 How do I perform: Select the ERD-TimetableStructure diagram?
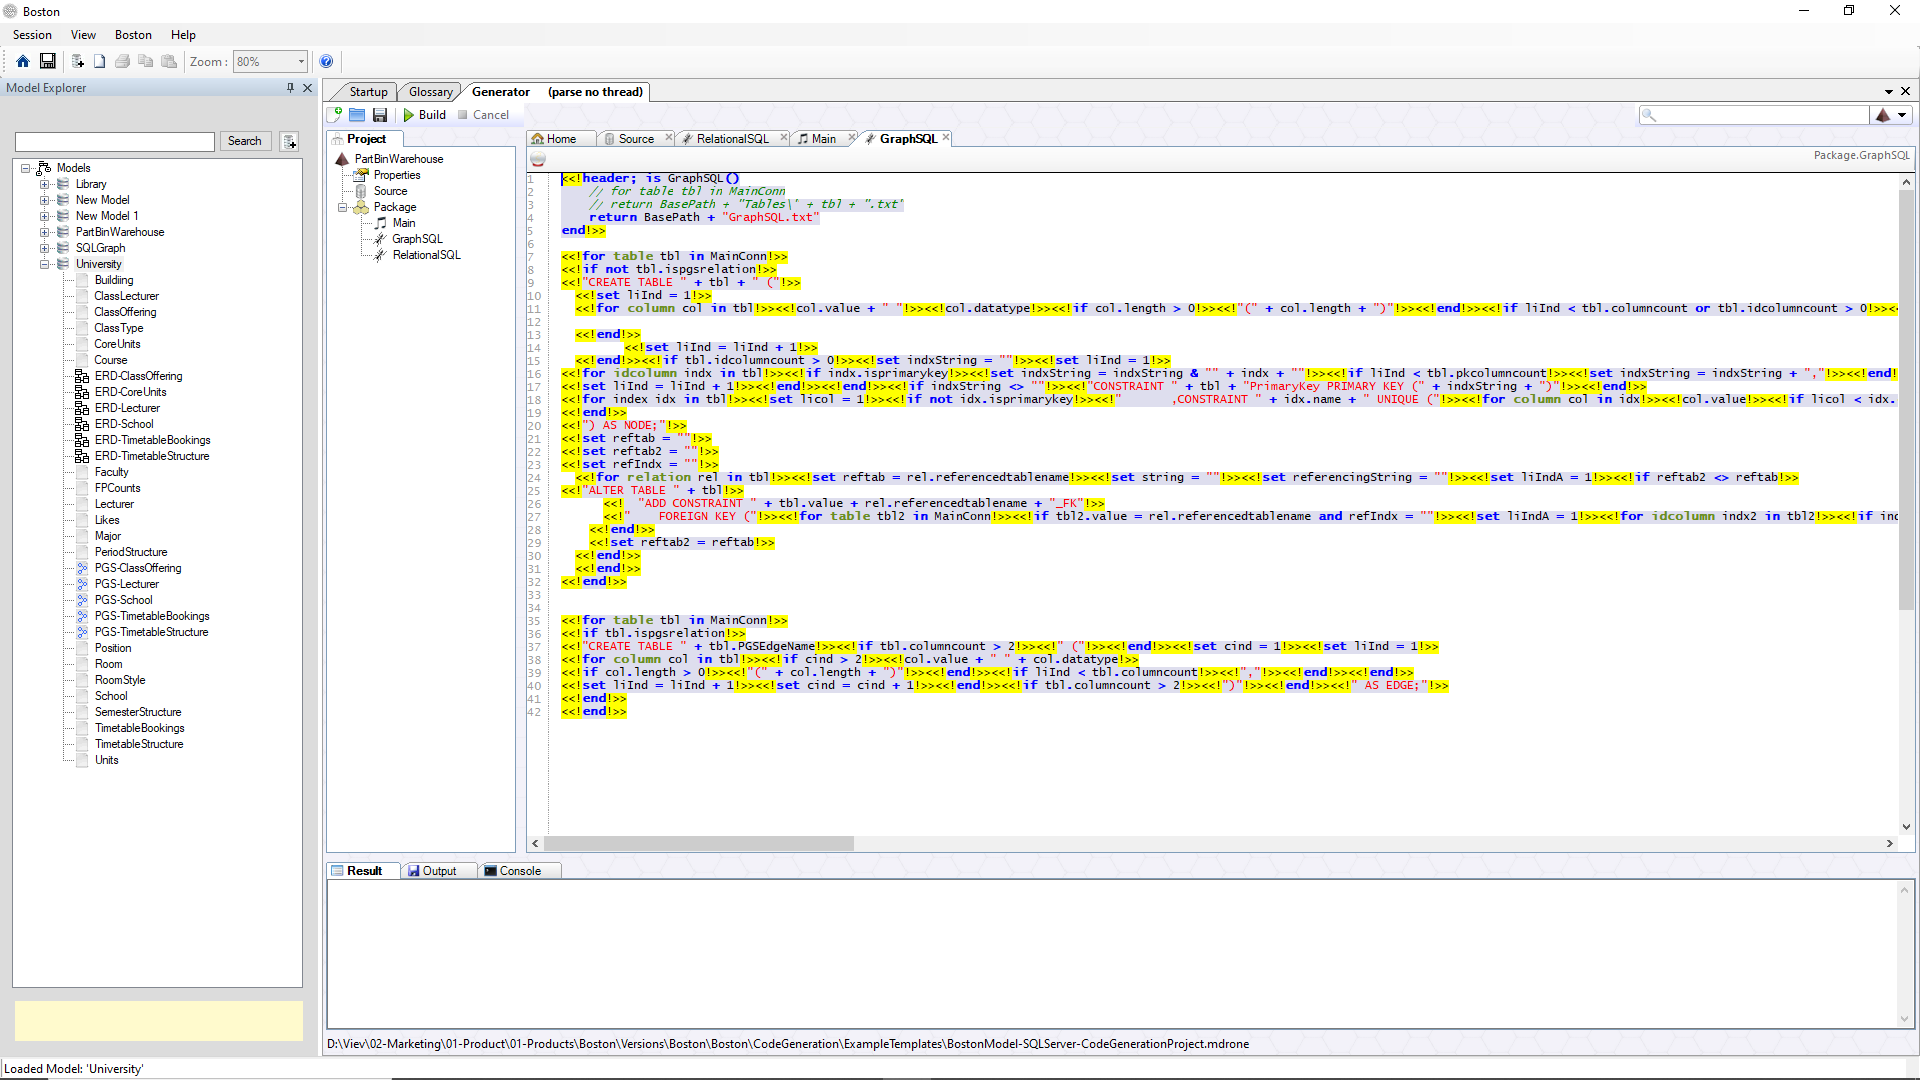coord(152,456)
